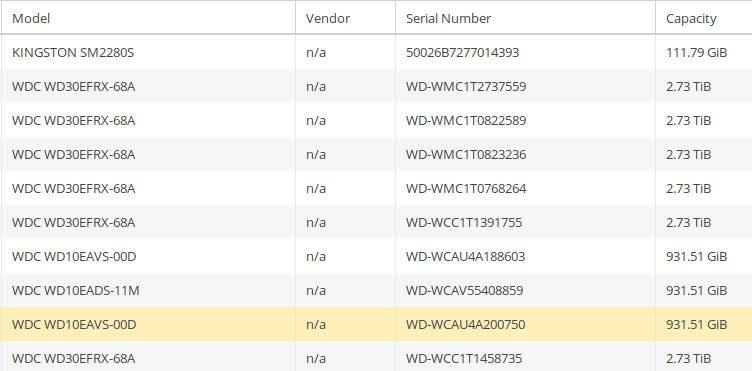Select disk with serial WD-WMC1T2737559
752x371 pixels.
point(376,86)
